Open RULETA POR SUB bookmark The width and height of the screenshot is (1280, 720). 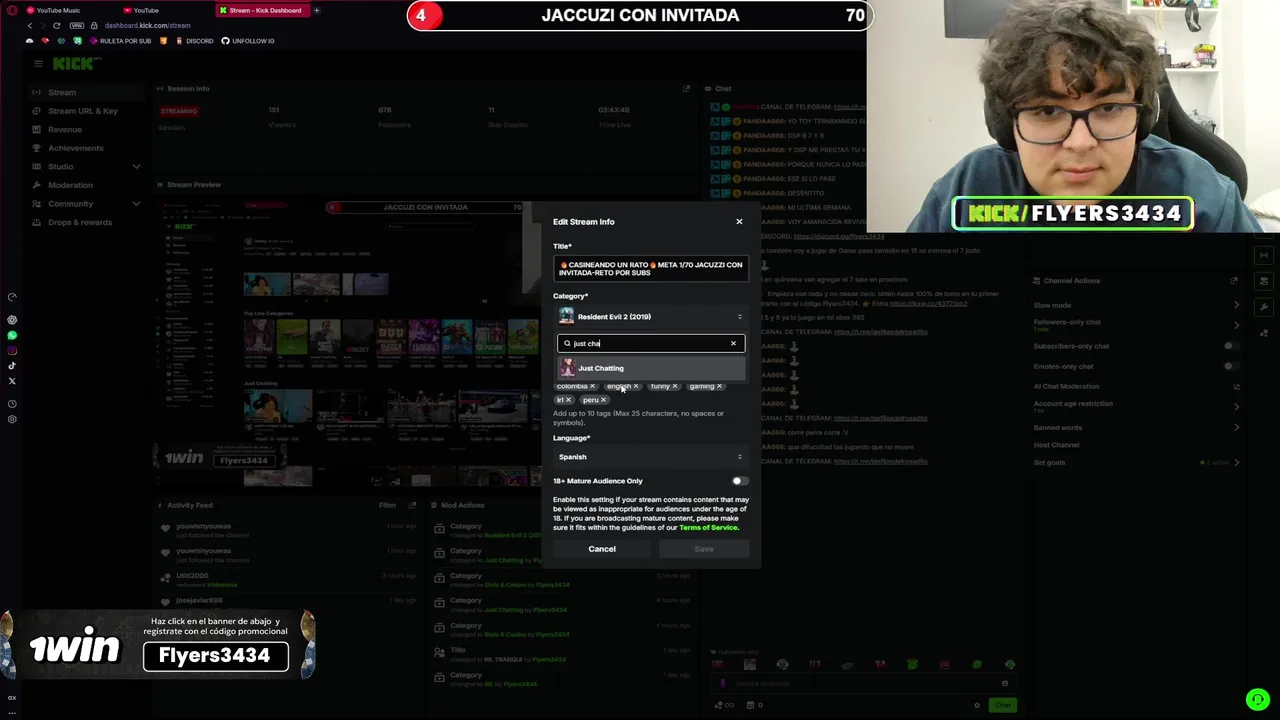(x=120, y=41)
